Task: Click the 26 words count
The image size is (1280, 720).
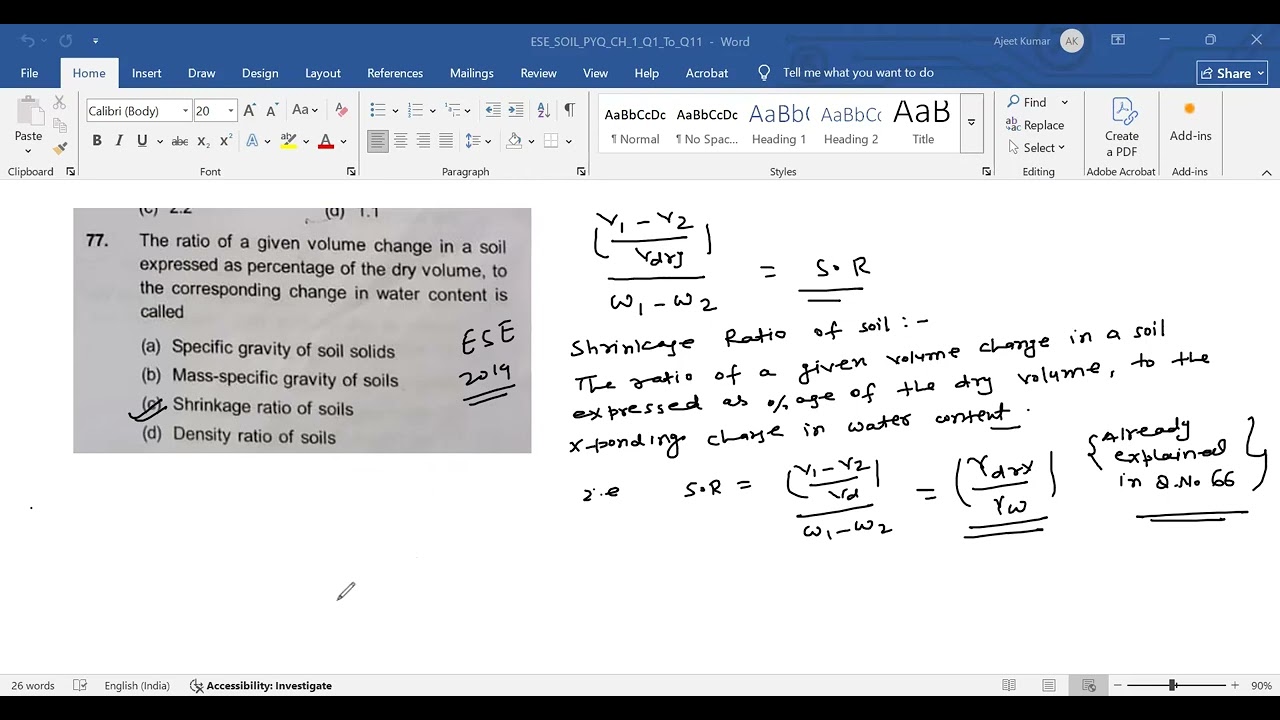Action: coord(33,685)
